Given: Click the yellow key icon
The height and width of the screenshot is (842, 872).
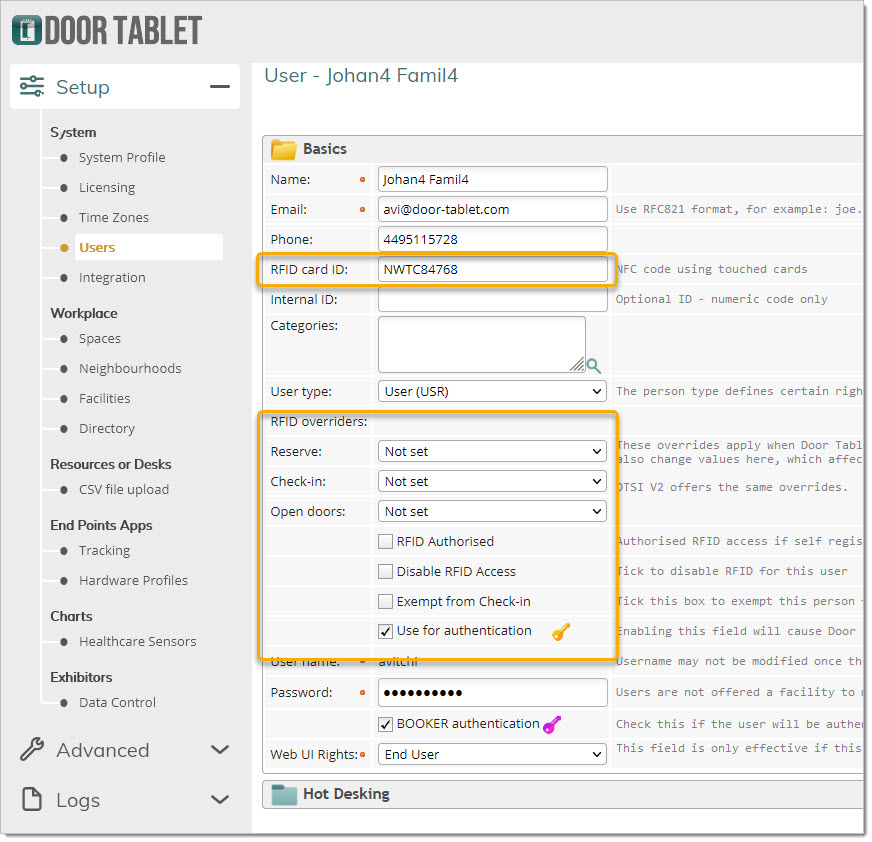Looking at the screenshot, I should coord(561,631).
